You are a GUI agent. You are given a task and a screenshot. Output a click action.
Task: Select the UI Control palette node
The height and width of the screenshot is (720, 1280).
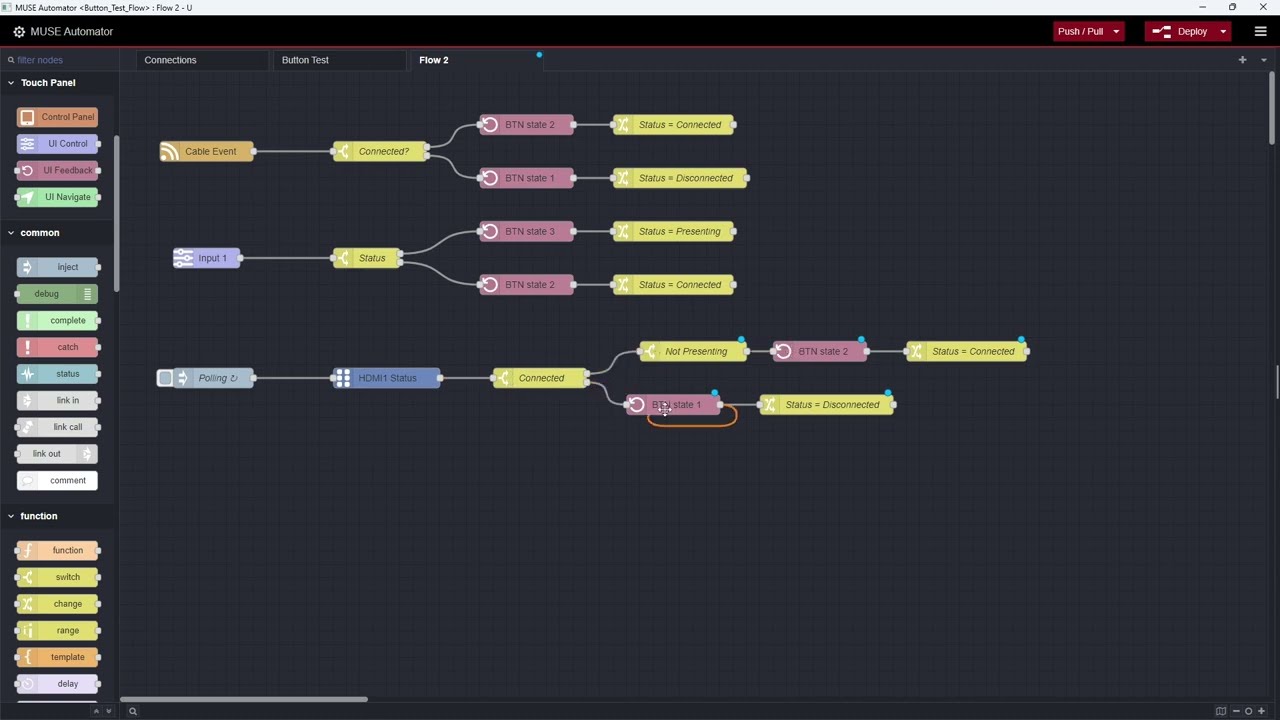[x=57, y=144]
